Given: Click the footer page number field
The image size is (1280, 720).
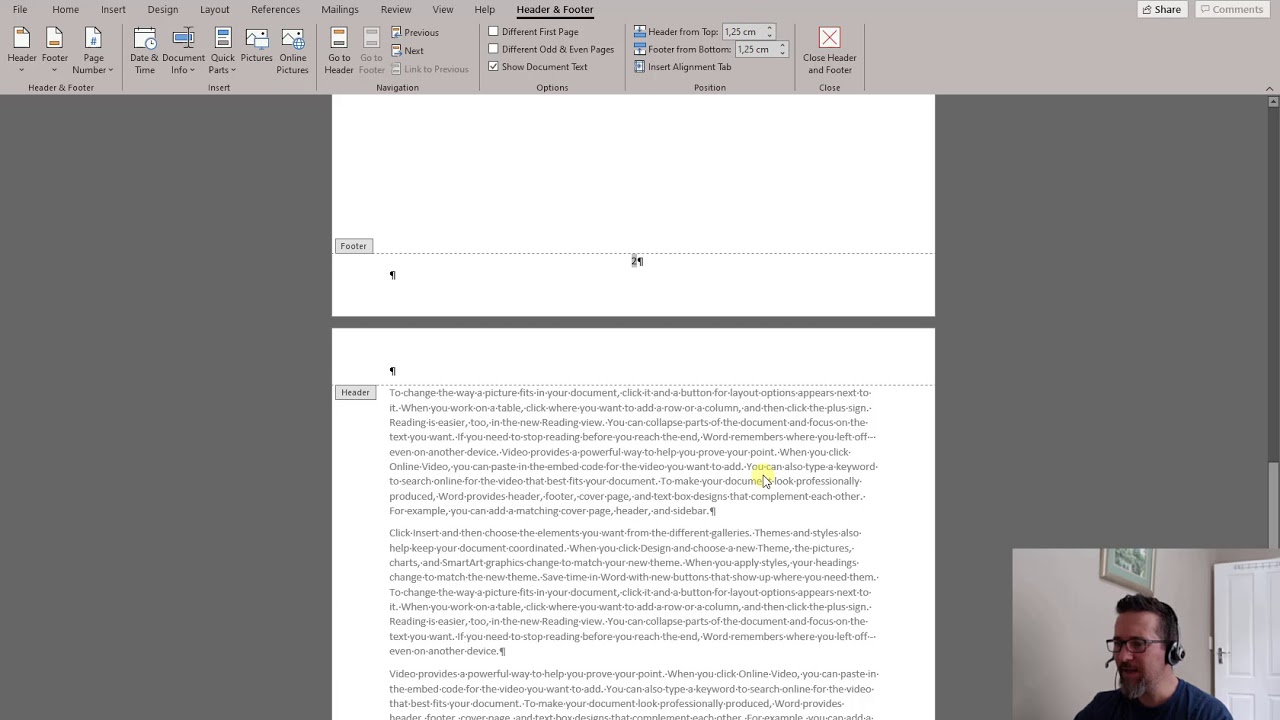Looking at the screenshot, I should (636, 261).
